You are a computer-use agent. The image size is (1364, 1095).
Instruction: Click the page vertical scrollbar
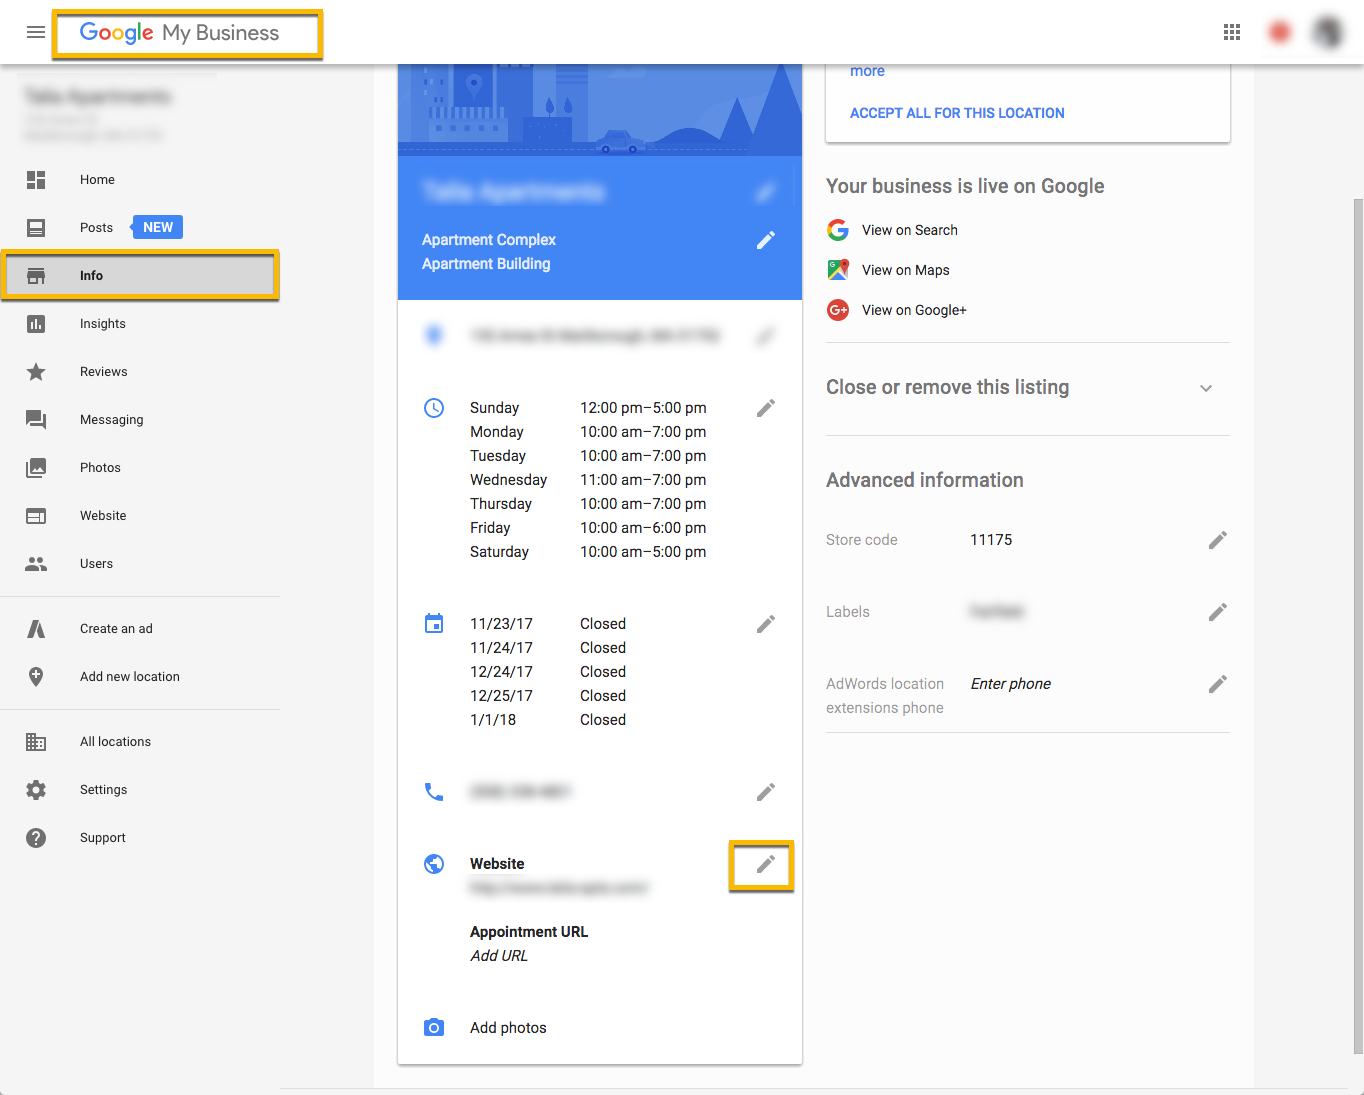pyautogui.click(x=1358, y=625)
